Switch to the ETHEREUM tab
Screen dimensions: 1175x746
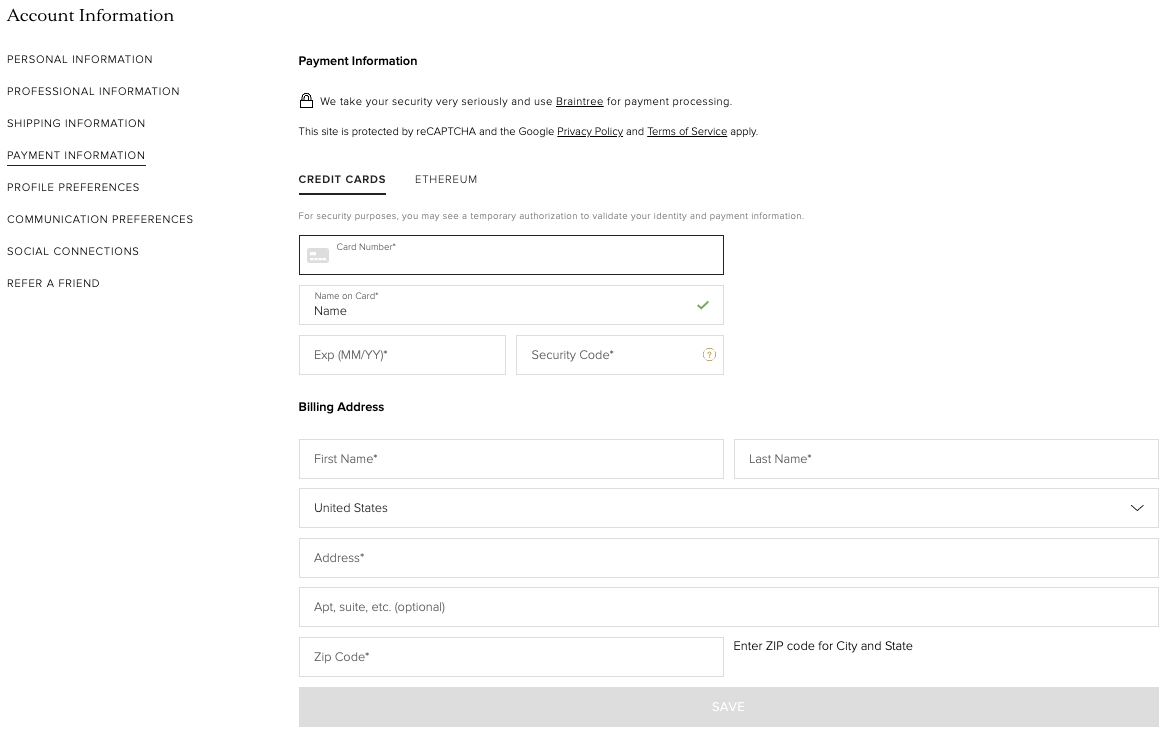click(x=445, y=179)
